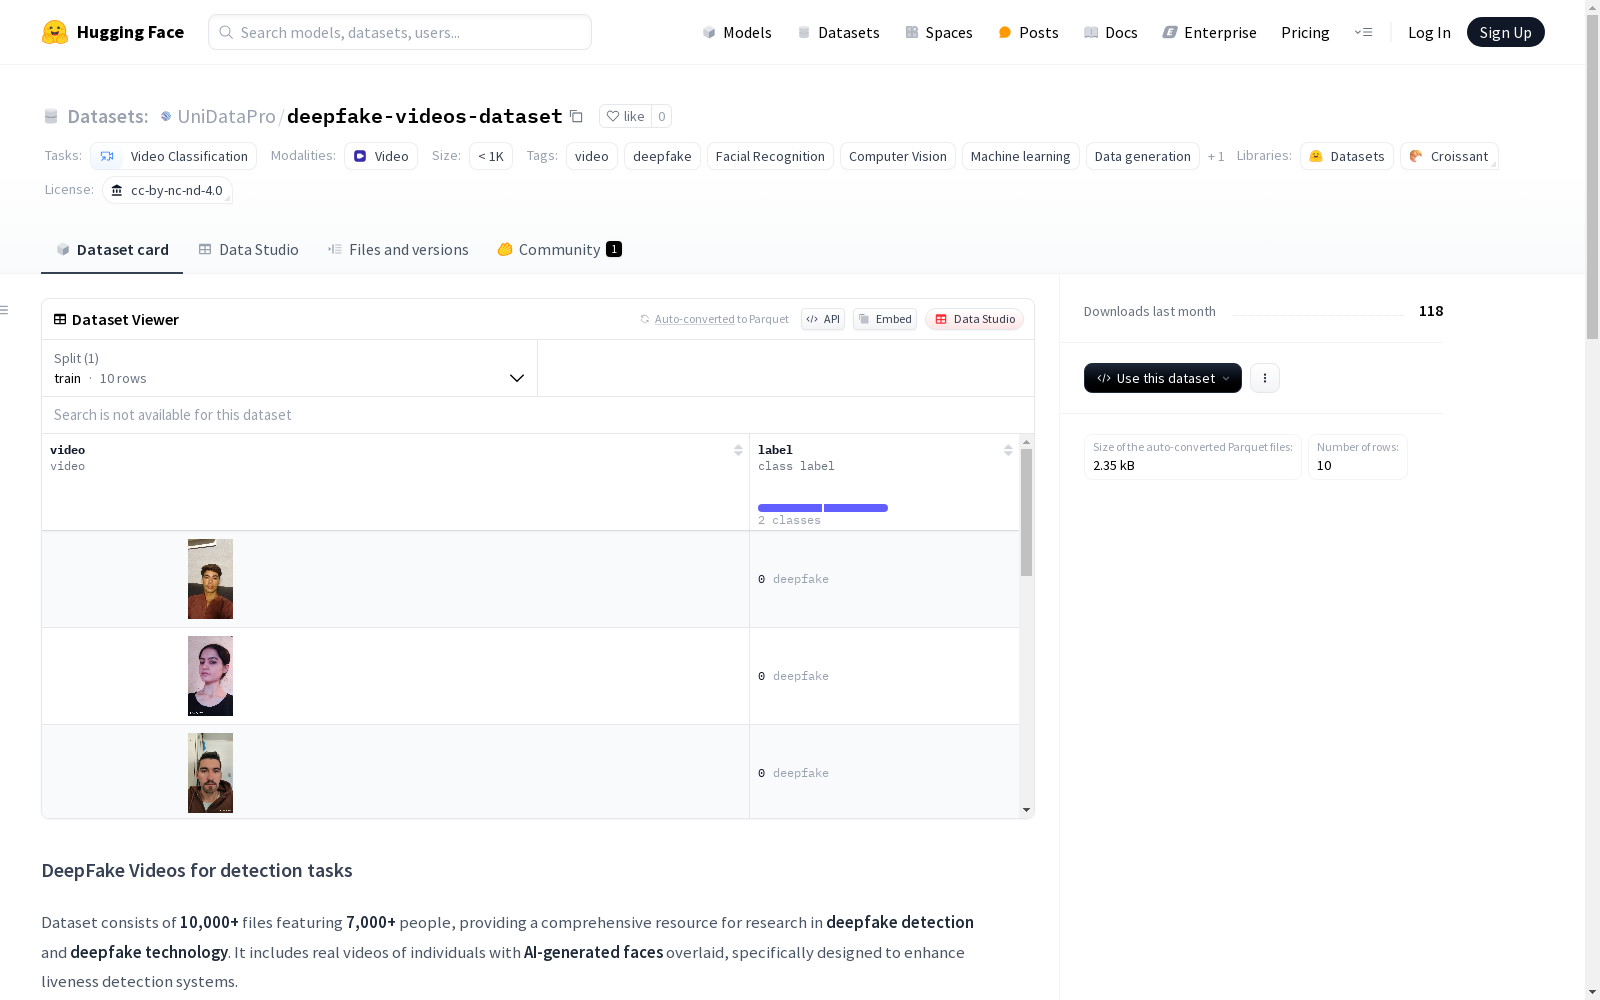Image resolution: width=1600 pixels, height=1000 pixels.
Task: Open the first video thumbnail
Action: point(210,579)
